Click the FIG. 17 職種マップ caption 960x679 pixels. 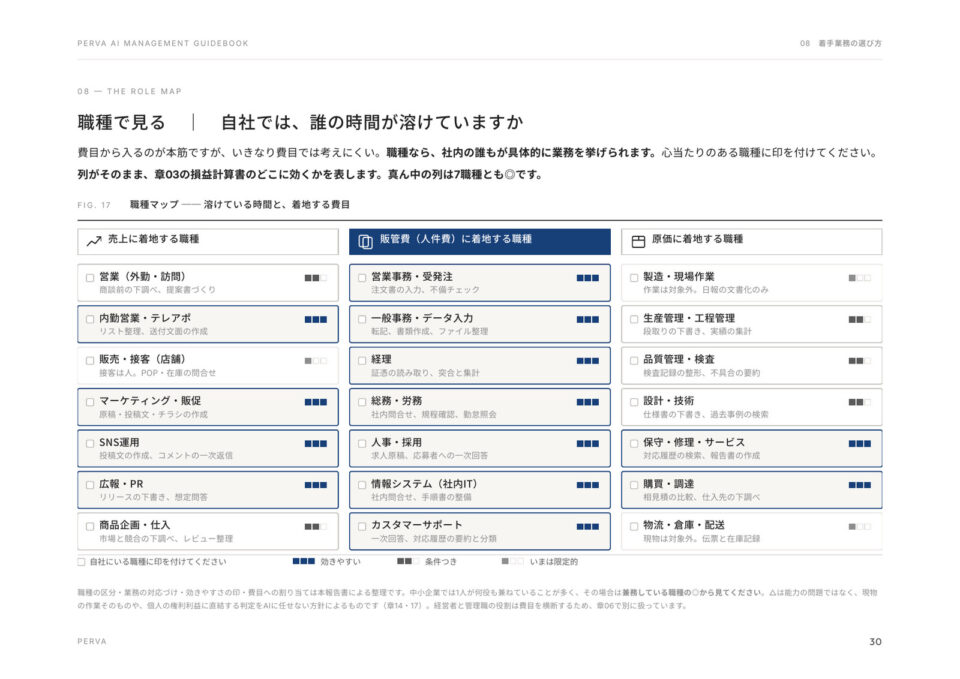(x=214, y=204)
